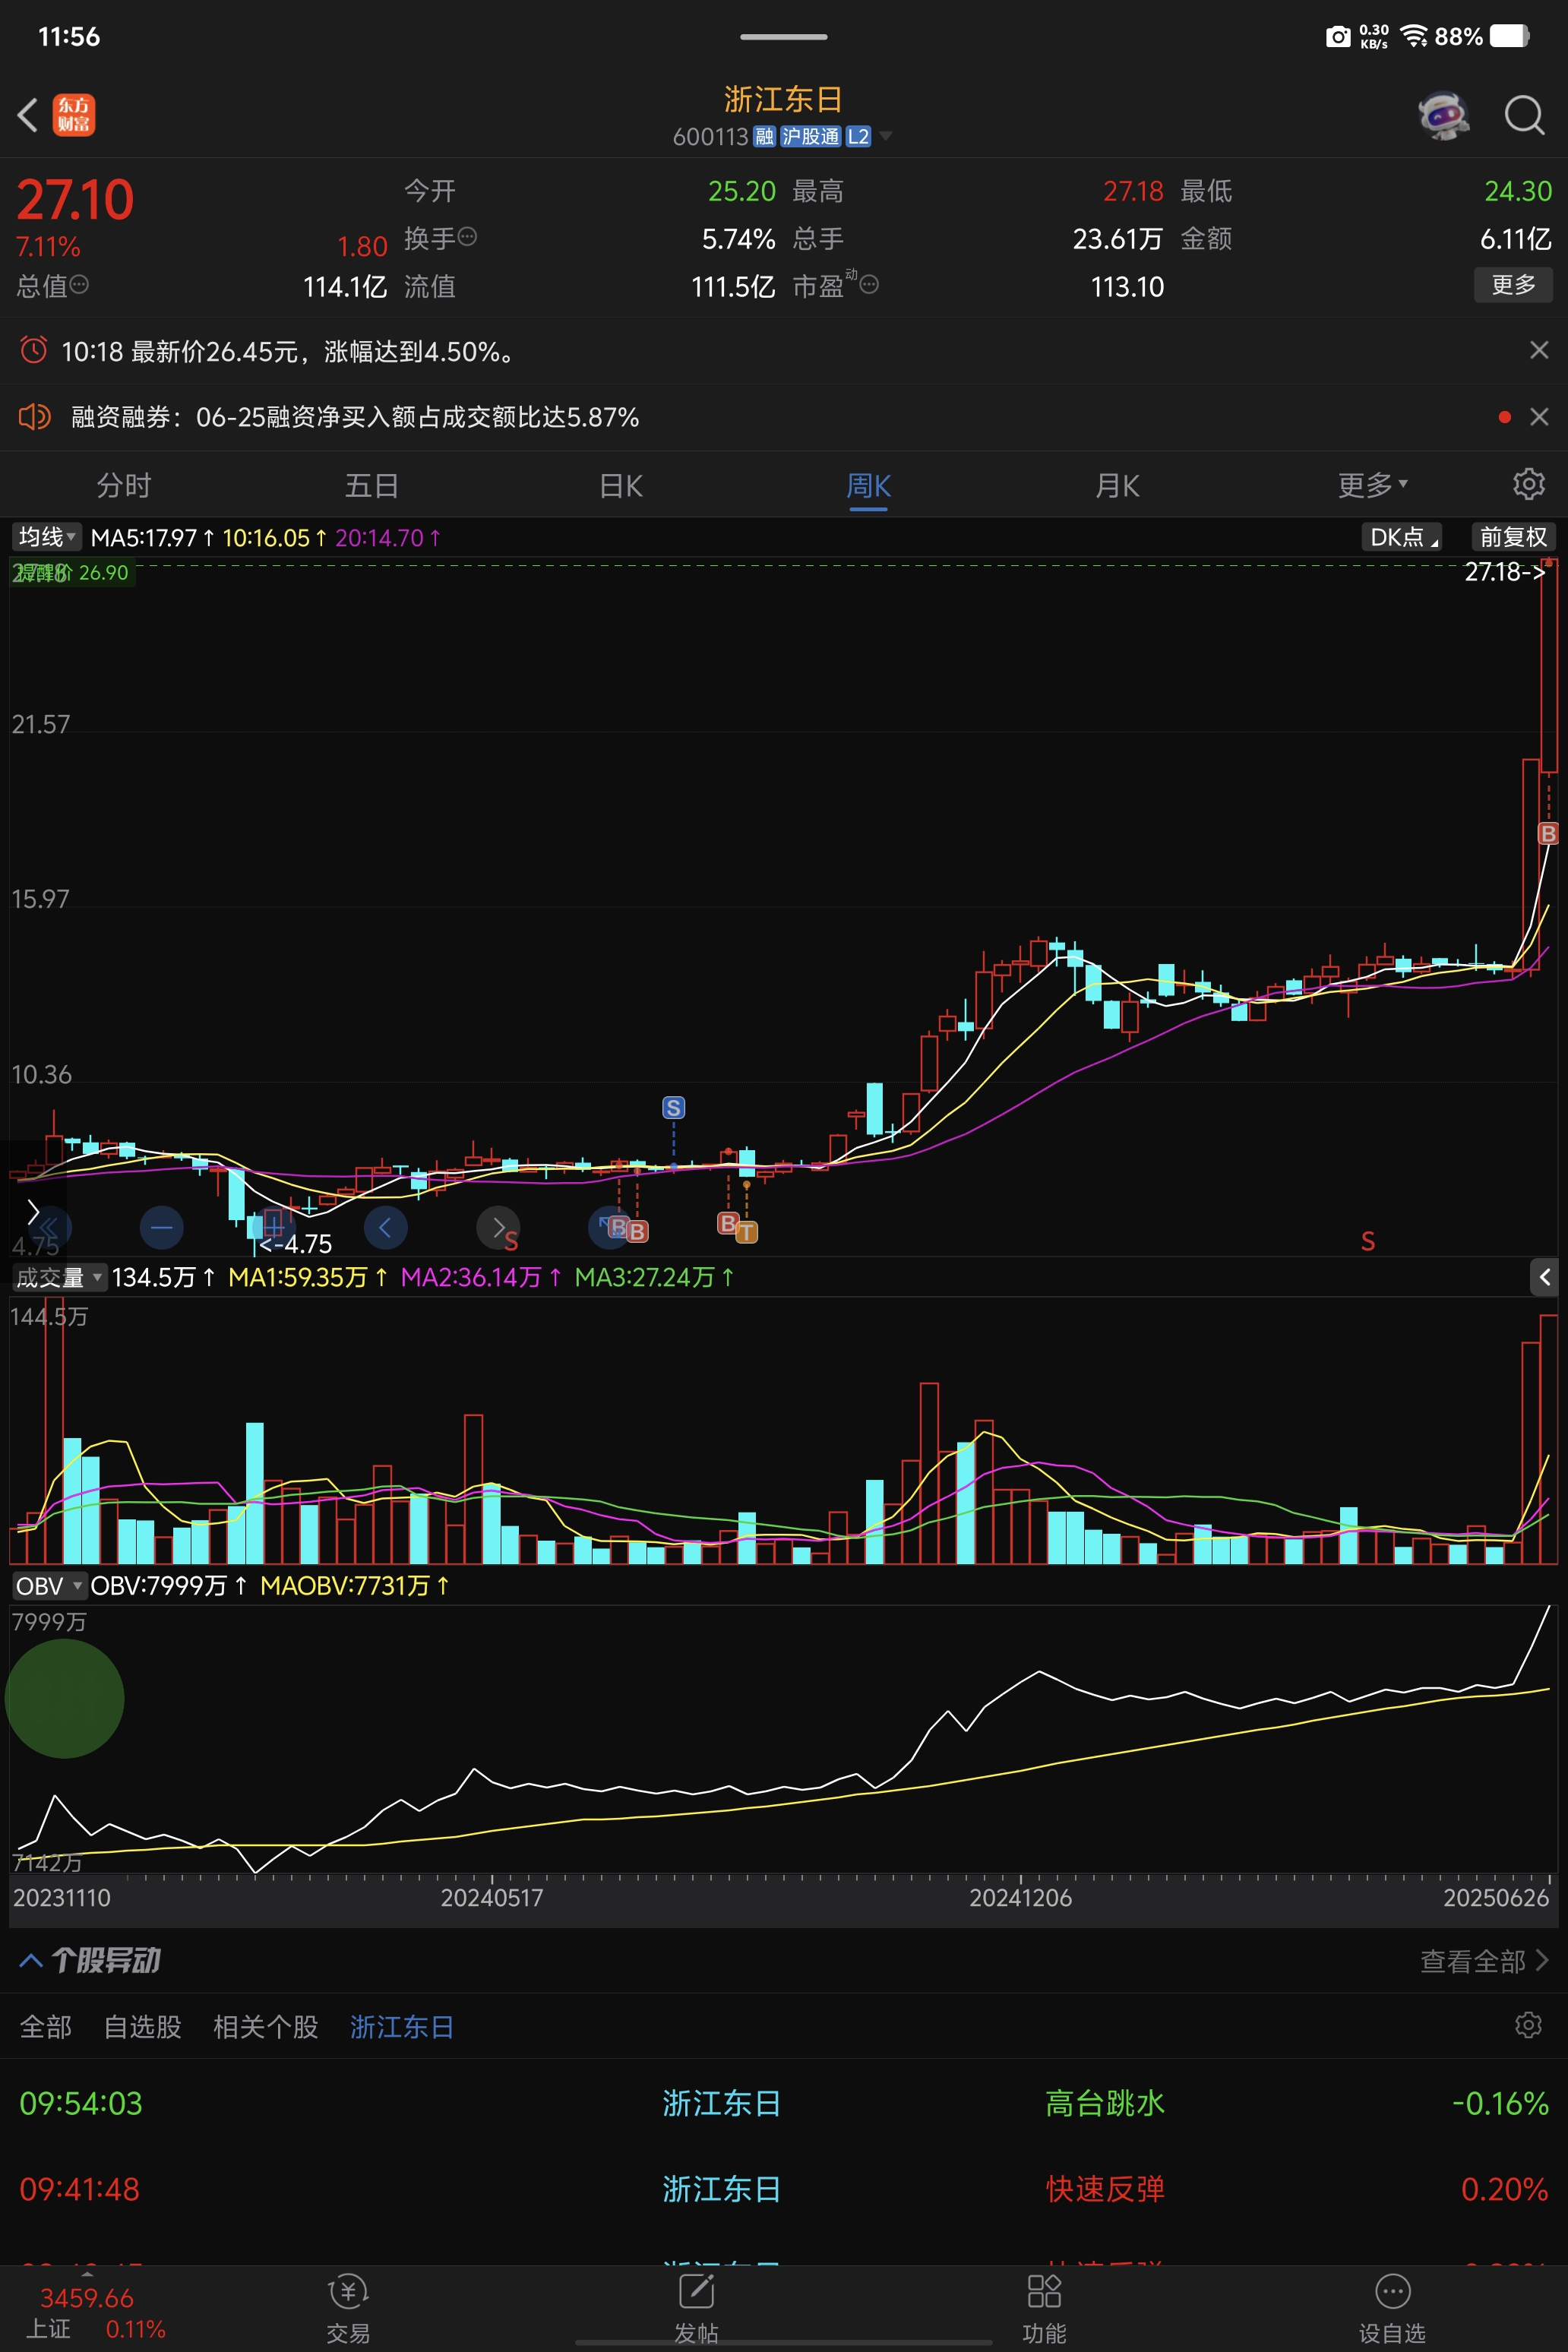This screenshot has height=2352, width=1568.
Task: Filter movements by 浙江东日
Action: point(402,2027)
